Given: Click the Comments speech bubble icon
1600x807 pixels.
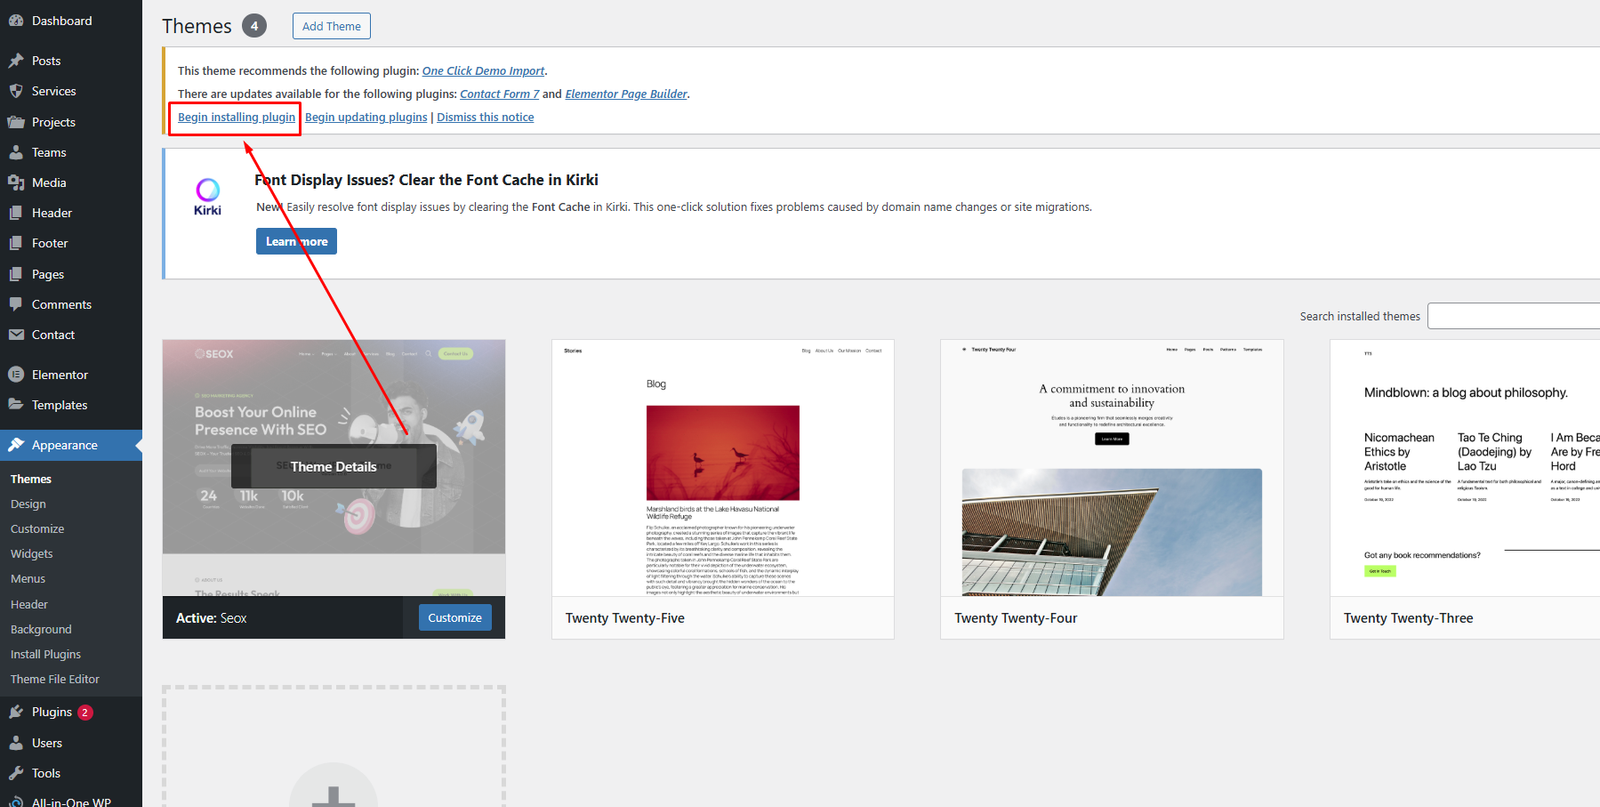Looking at the screenshot, I should click(16, 304).
